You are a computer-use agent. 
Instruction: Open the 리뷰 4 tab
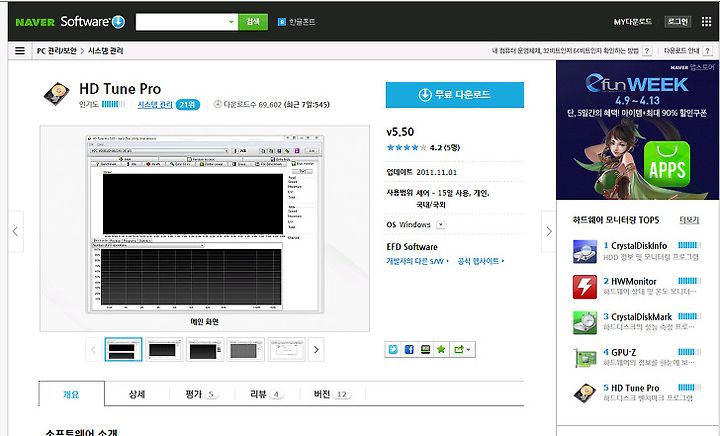point(267,394)
